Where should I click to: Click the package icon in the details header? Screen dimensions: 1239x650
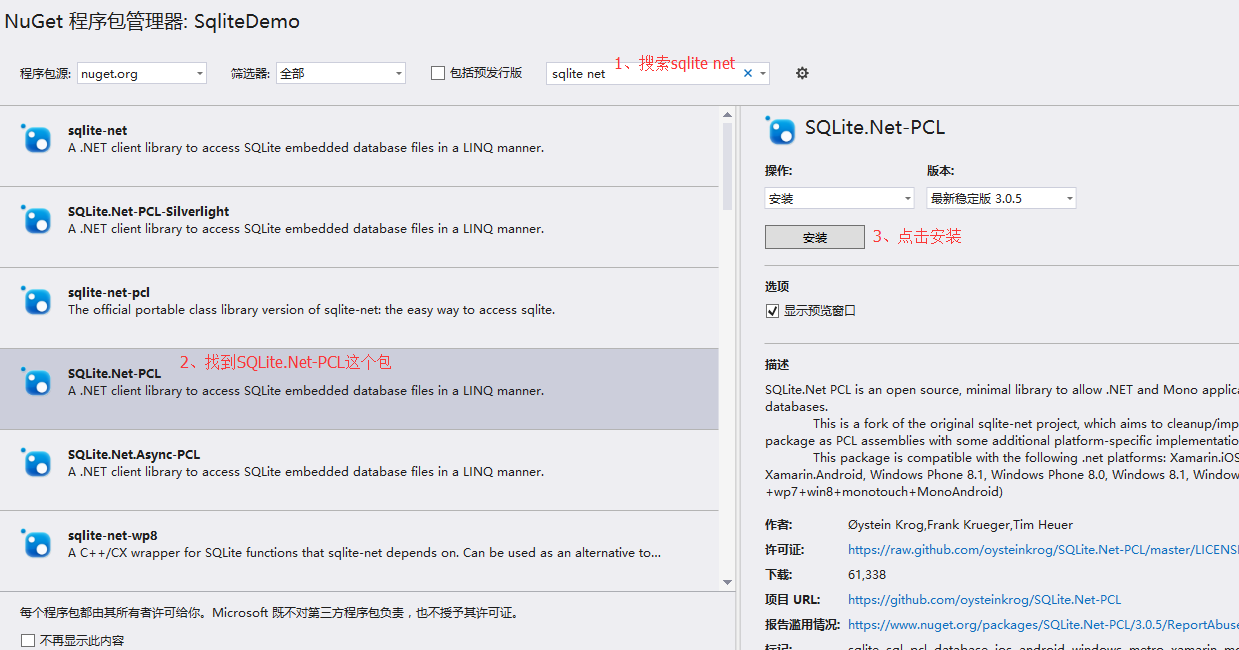point(780,130)
